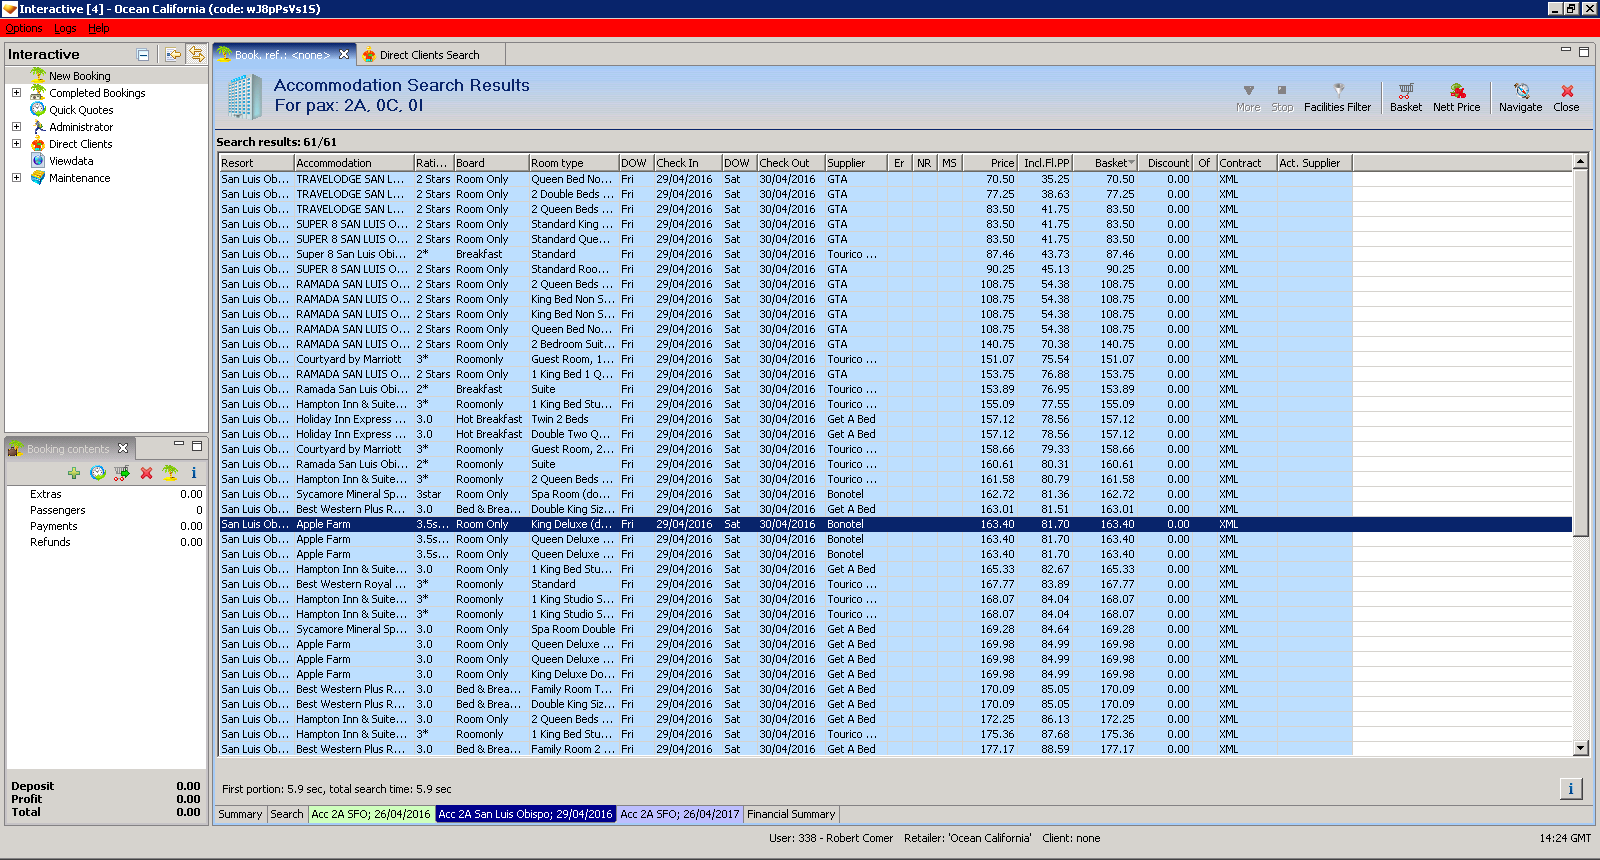Screen dimensions: 1600x860
Task: Click the results vertical scrollbar thumb
Action: pyautogui.click(x=1581, y=352)
